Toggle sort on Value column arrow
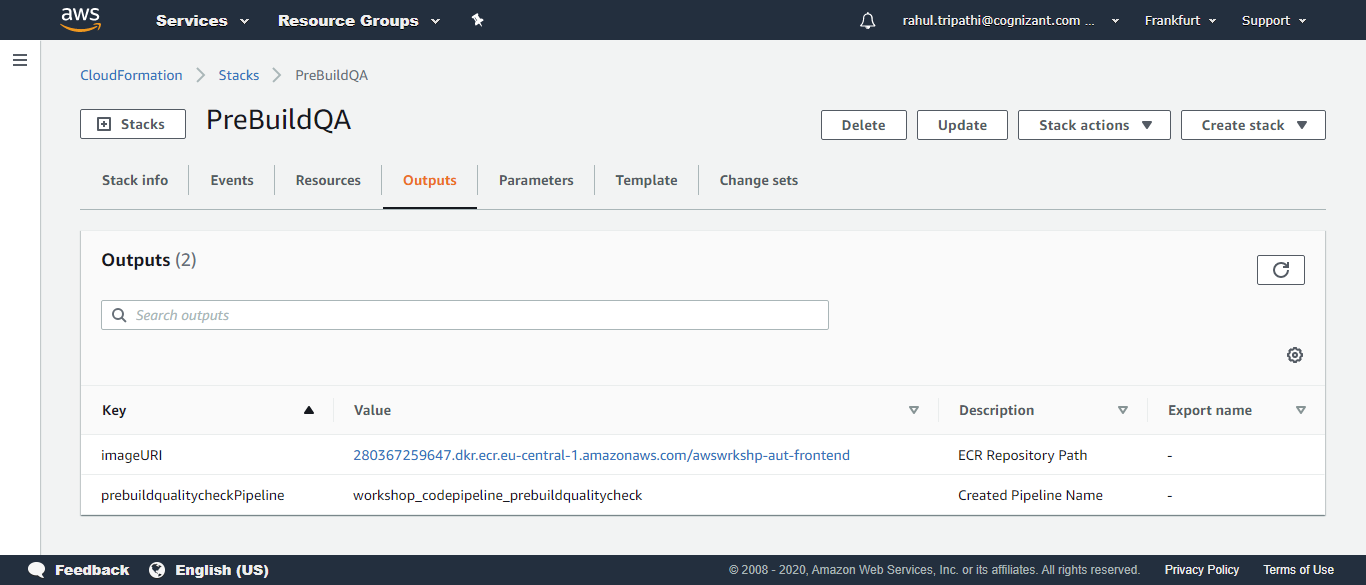 913,410
